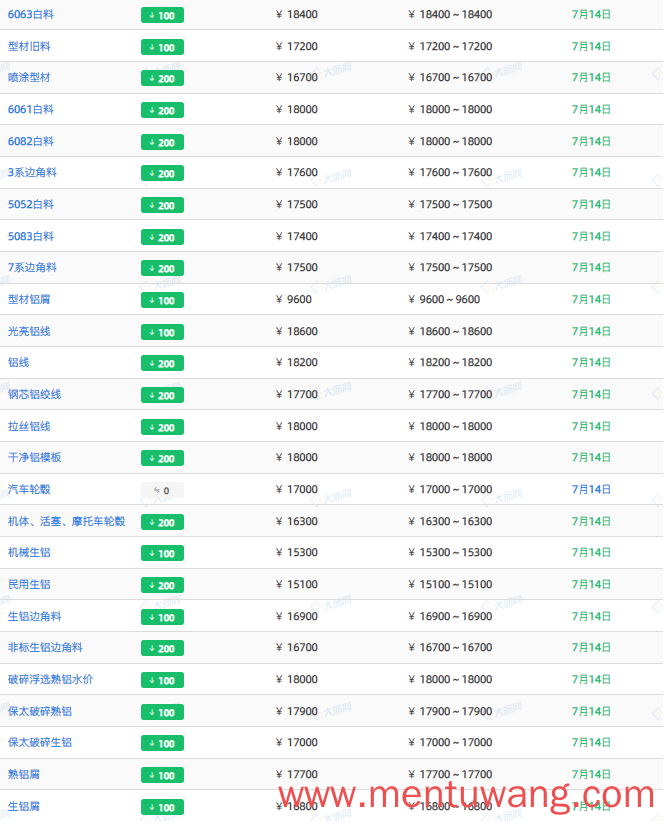
Task: Open the 干净铝模板 link
Action: [x=34, y=458]
